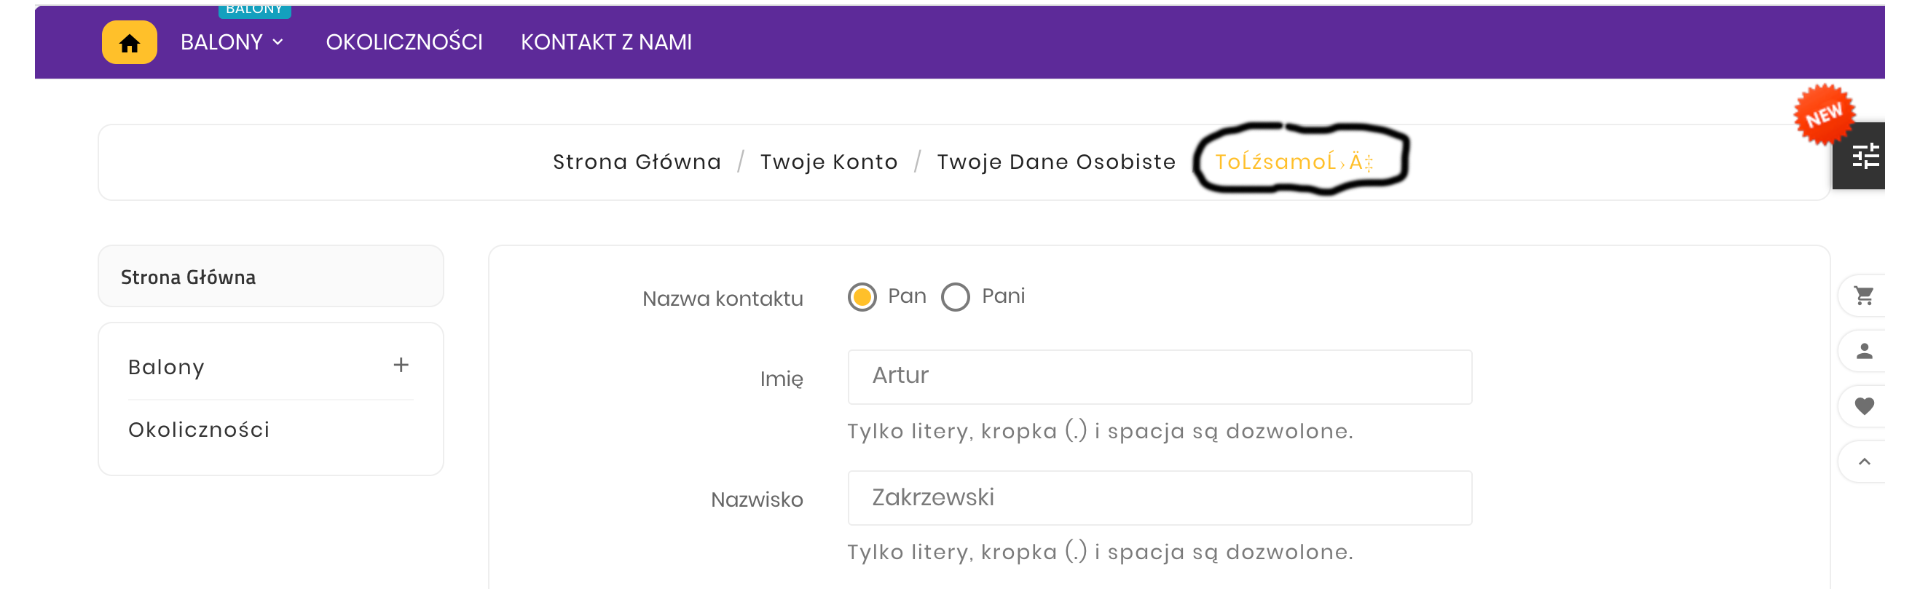This screenshot has width=1920, height=589.
Task: Select the Pan radio button
Action: click(862, 297)
